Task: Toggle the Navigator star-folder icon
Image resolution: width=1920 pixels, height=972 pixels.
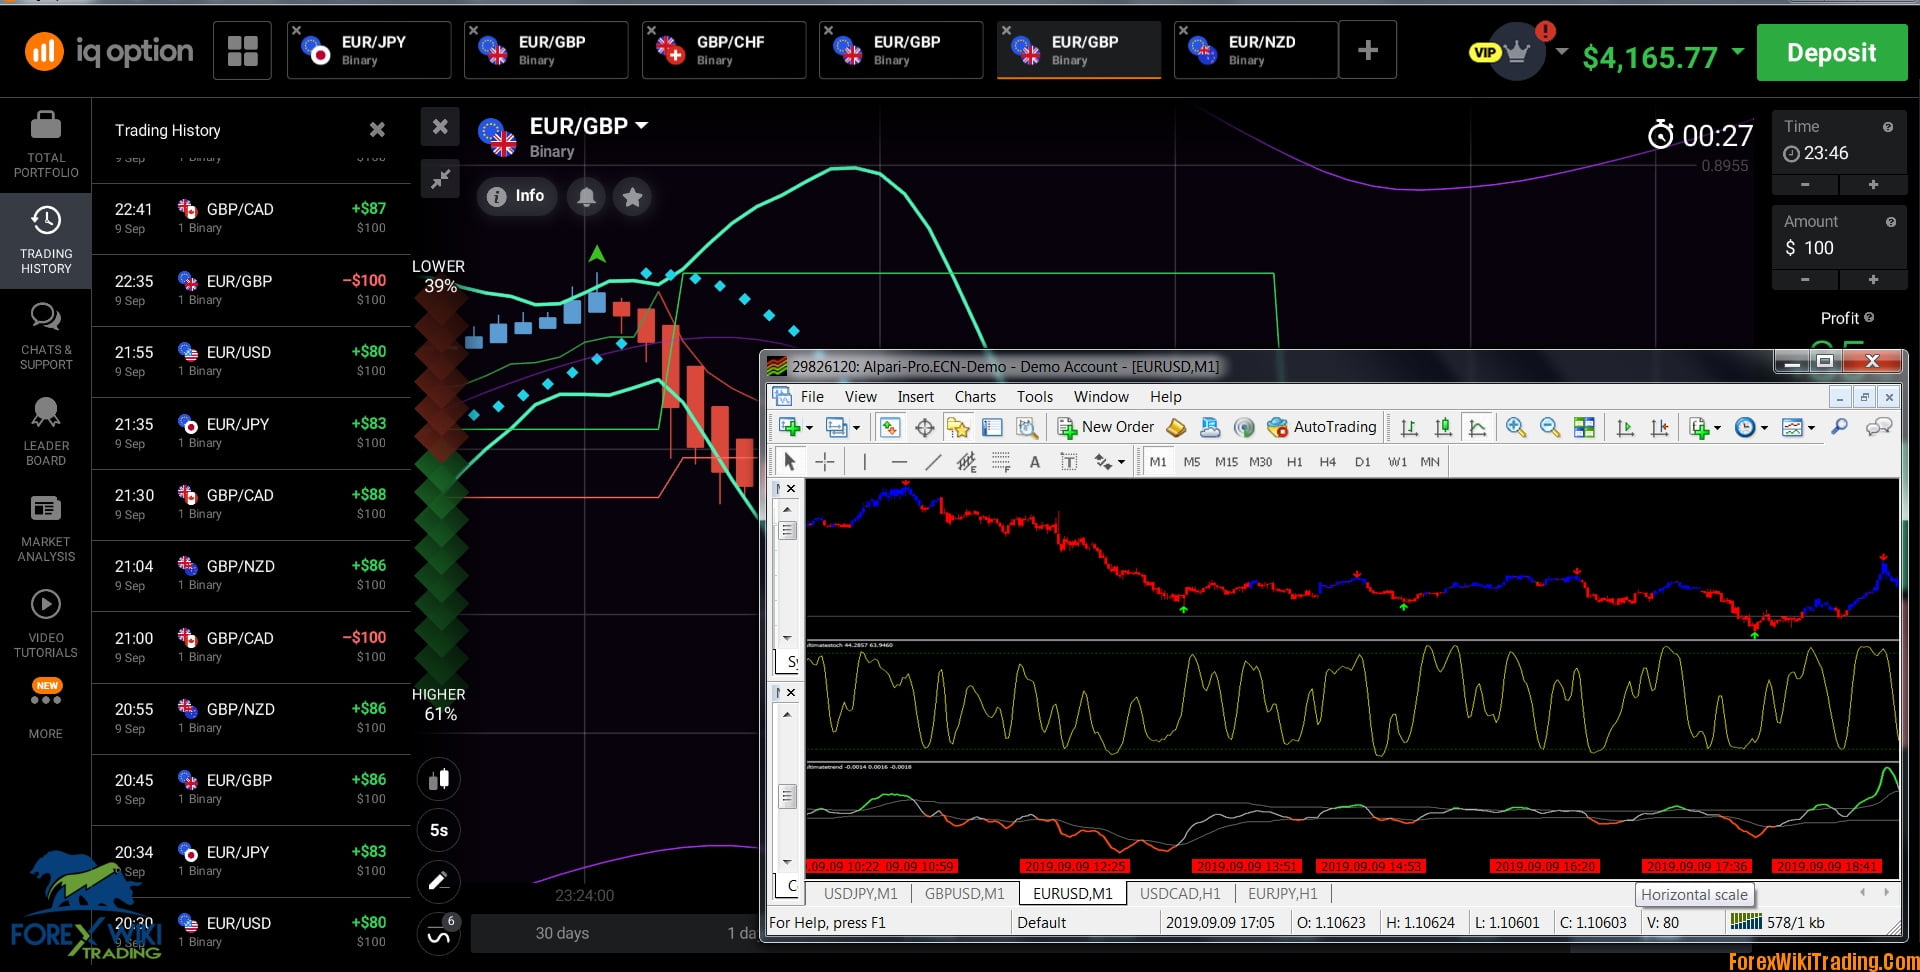Action: (958, 428)
